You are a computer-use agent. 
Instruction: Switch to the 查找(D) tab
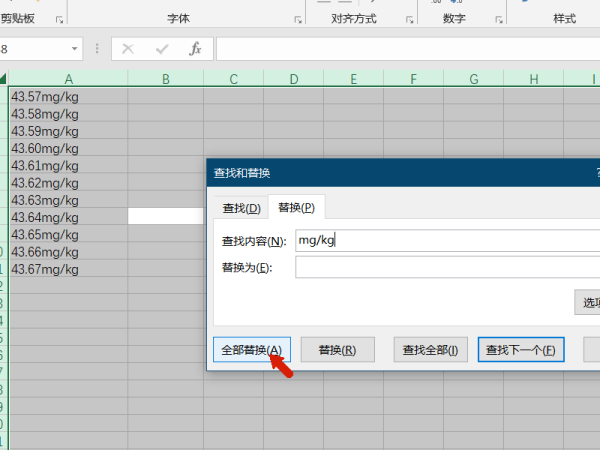[x=241, y=208]
